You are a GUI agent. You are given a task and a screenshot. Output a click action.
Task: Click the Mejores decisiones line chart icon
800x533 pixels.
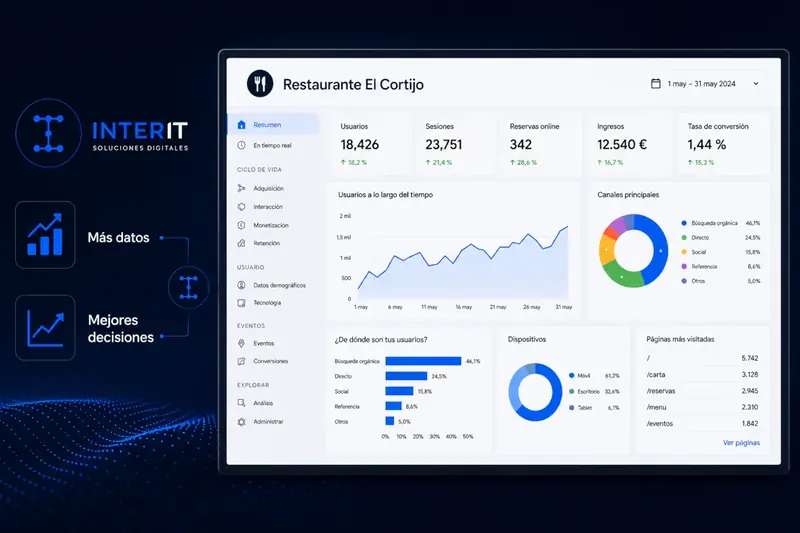(45, 328)
